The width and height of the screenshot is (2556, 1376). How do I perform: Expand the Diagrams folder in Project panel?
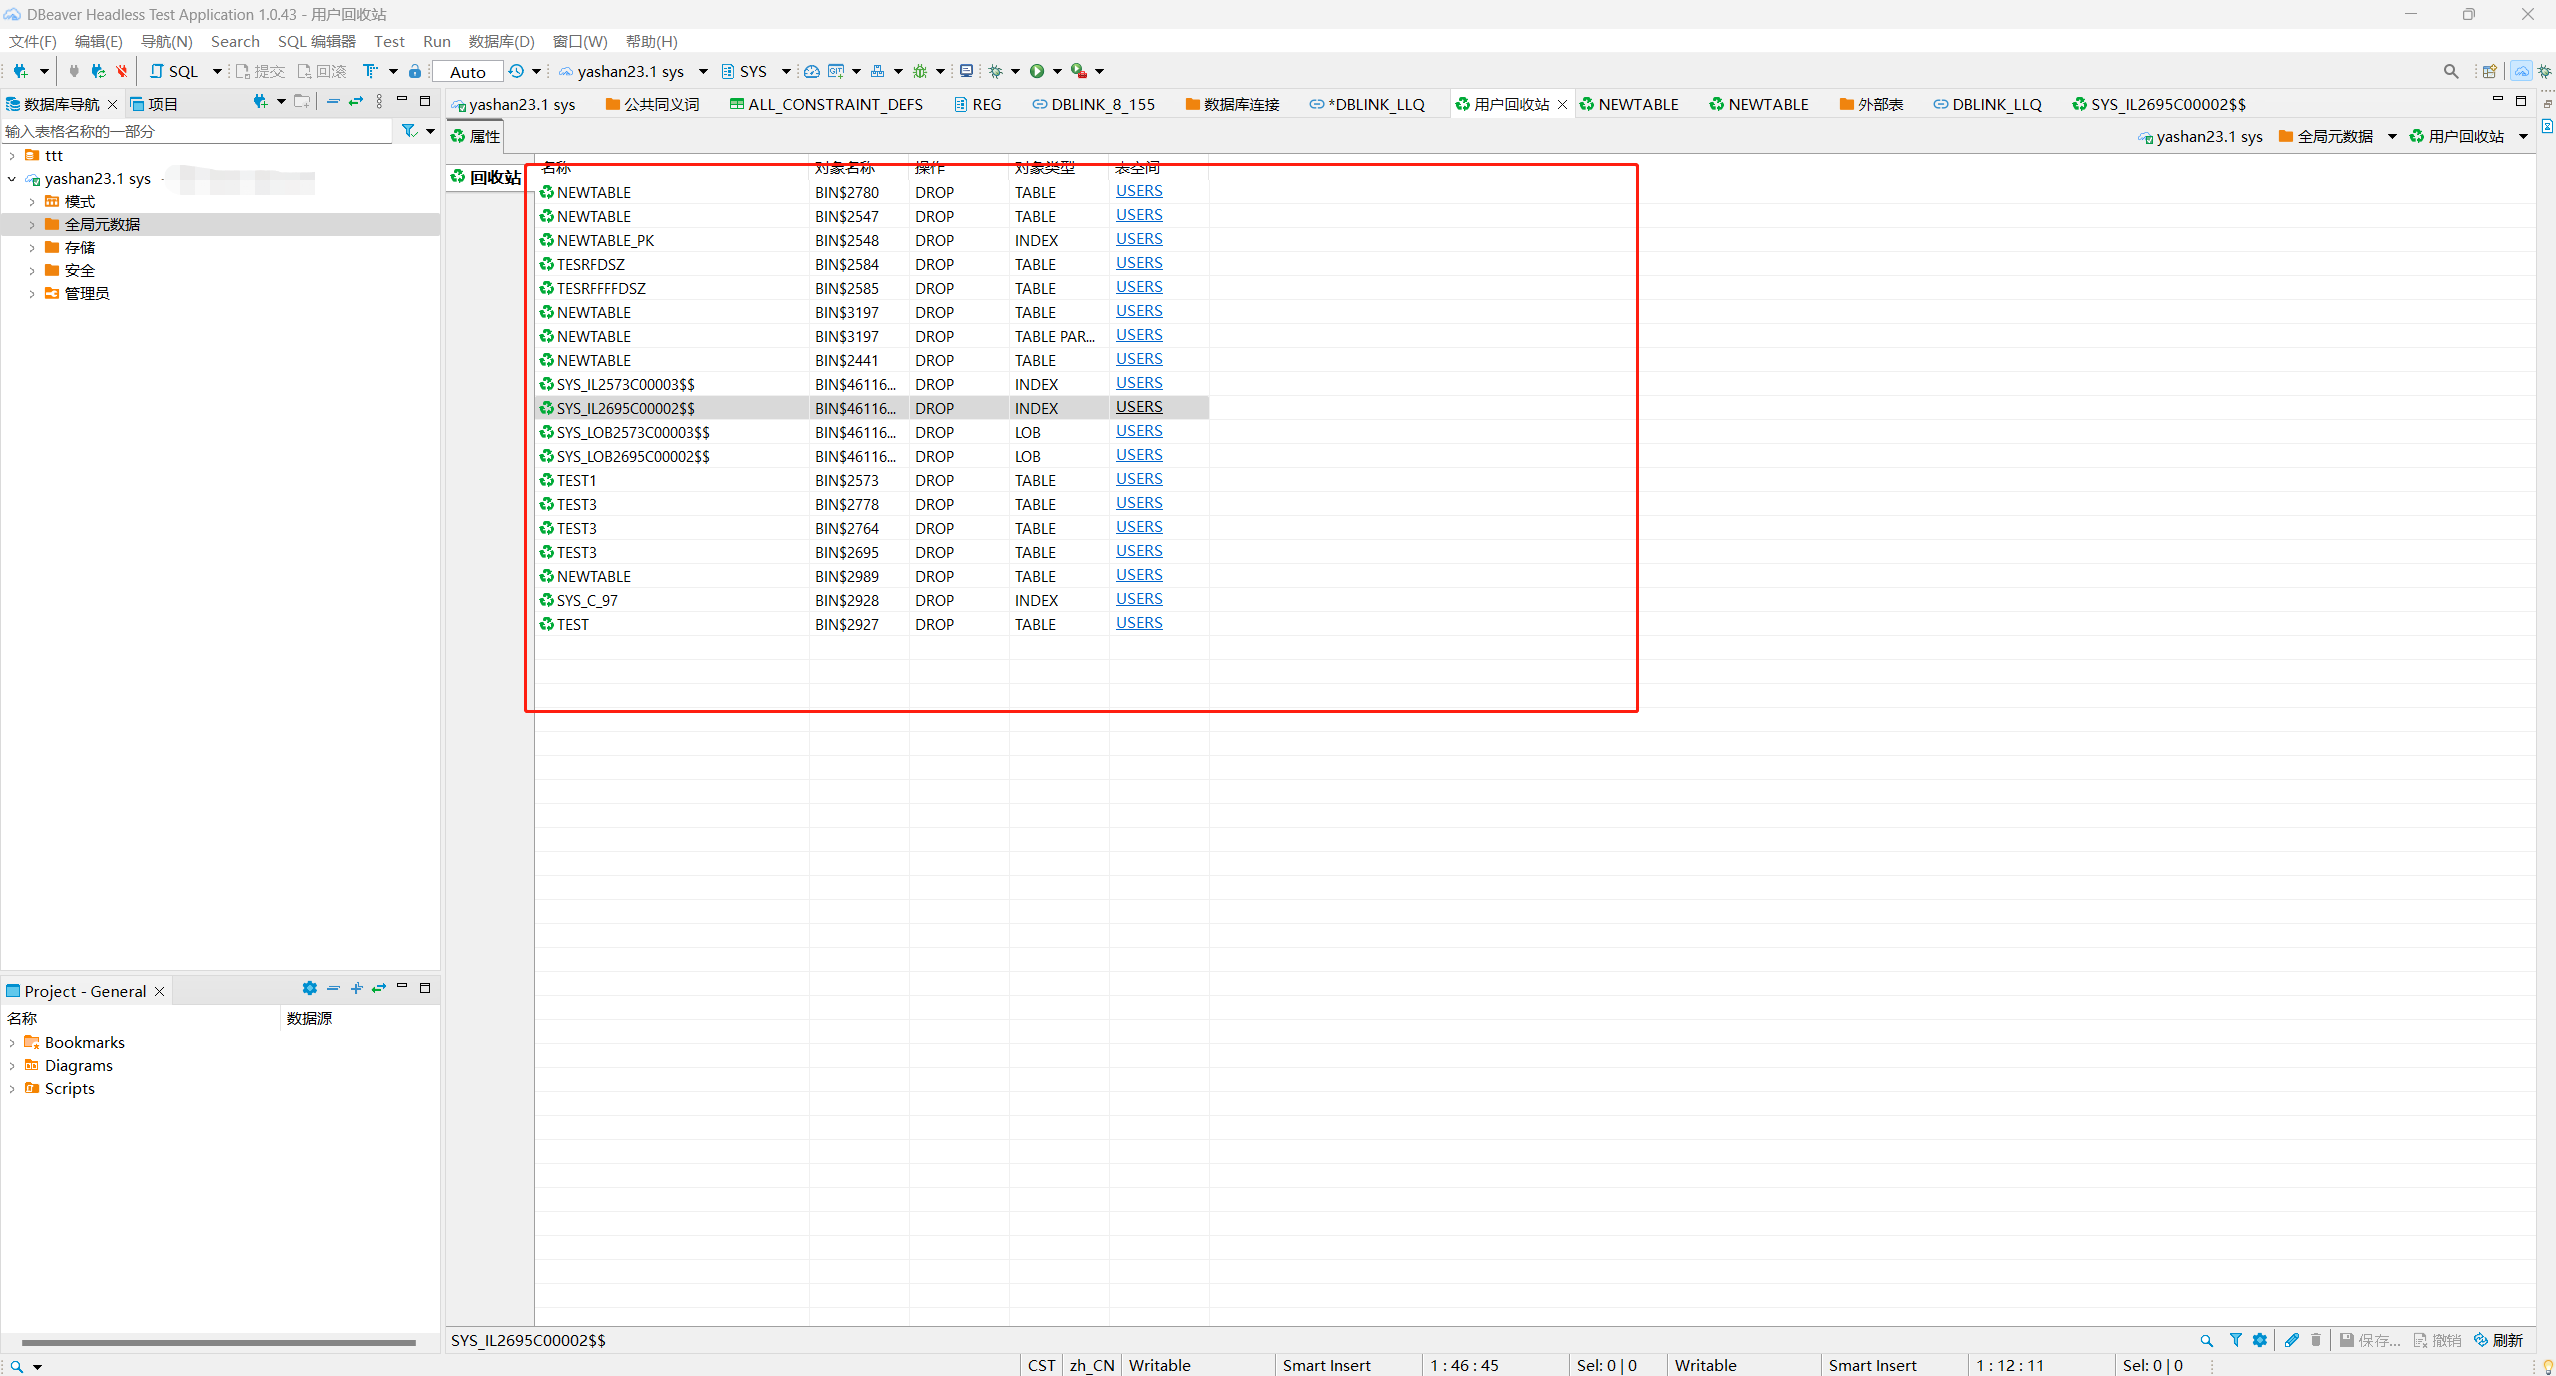click(12, 1065)
